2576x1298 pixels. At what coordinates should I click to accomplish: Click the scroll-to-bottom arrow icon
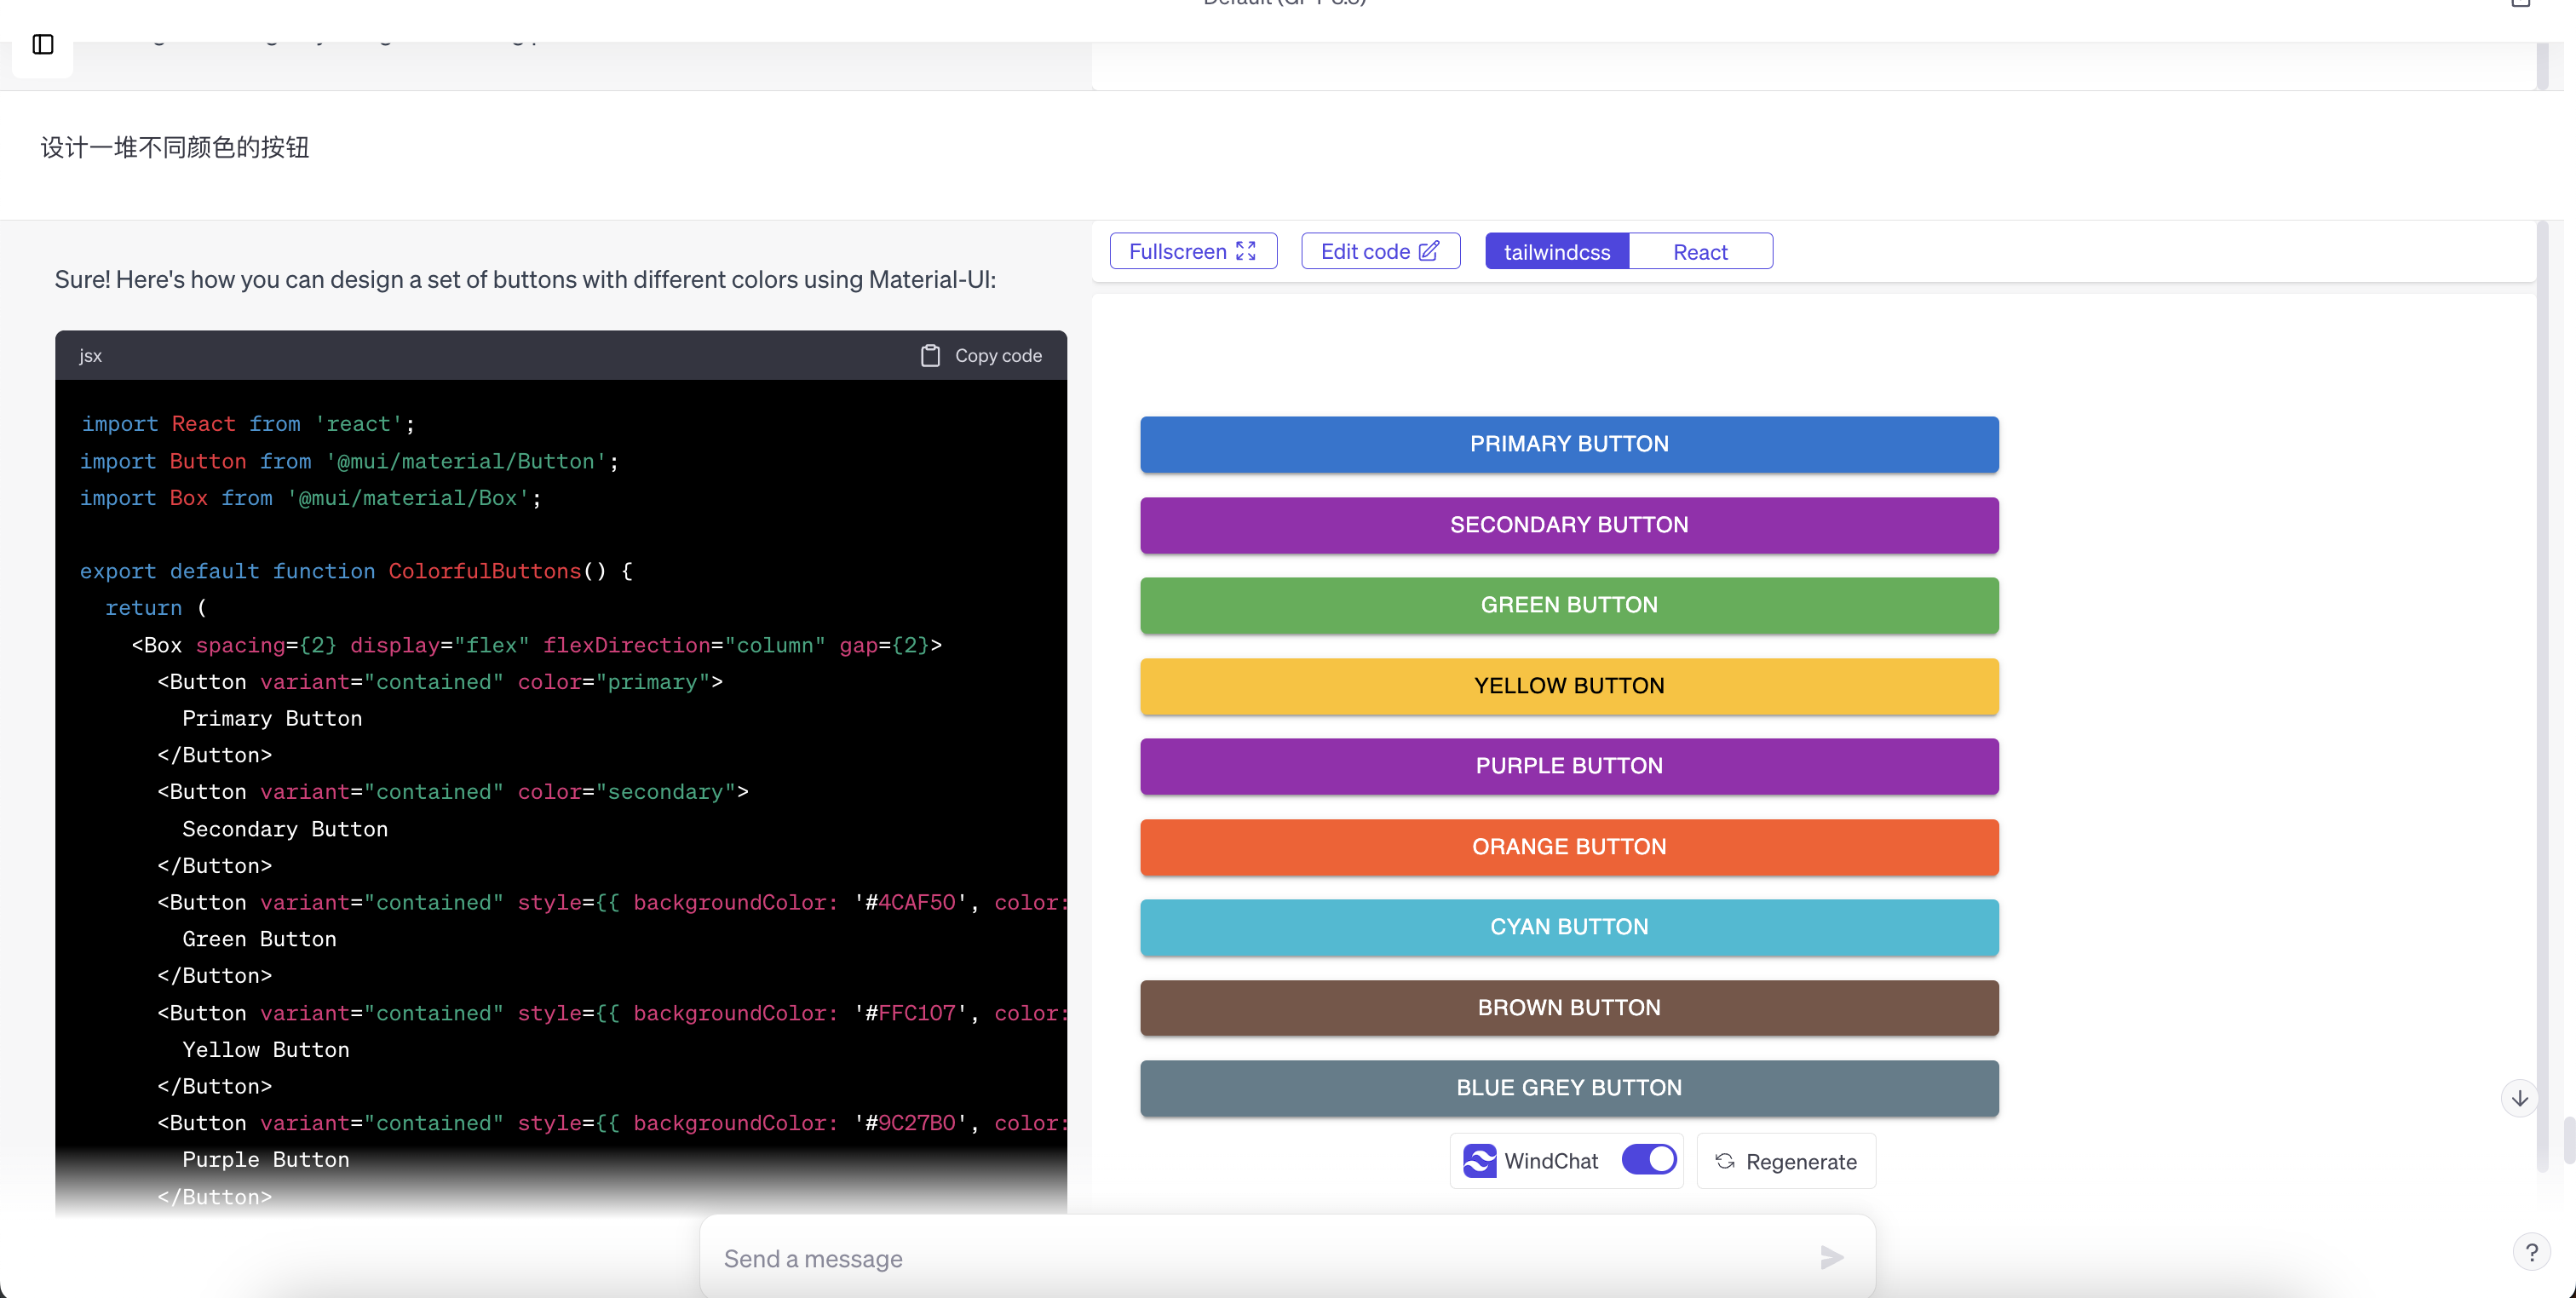tap(2519, 1098)
